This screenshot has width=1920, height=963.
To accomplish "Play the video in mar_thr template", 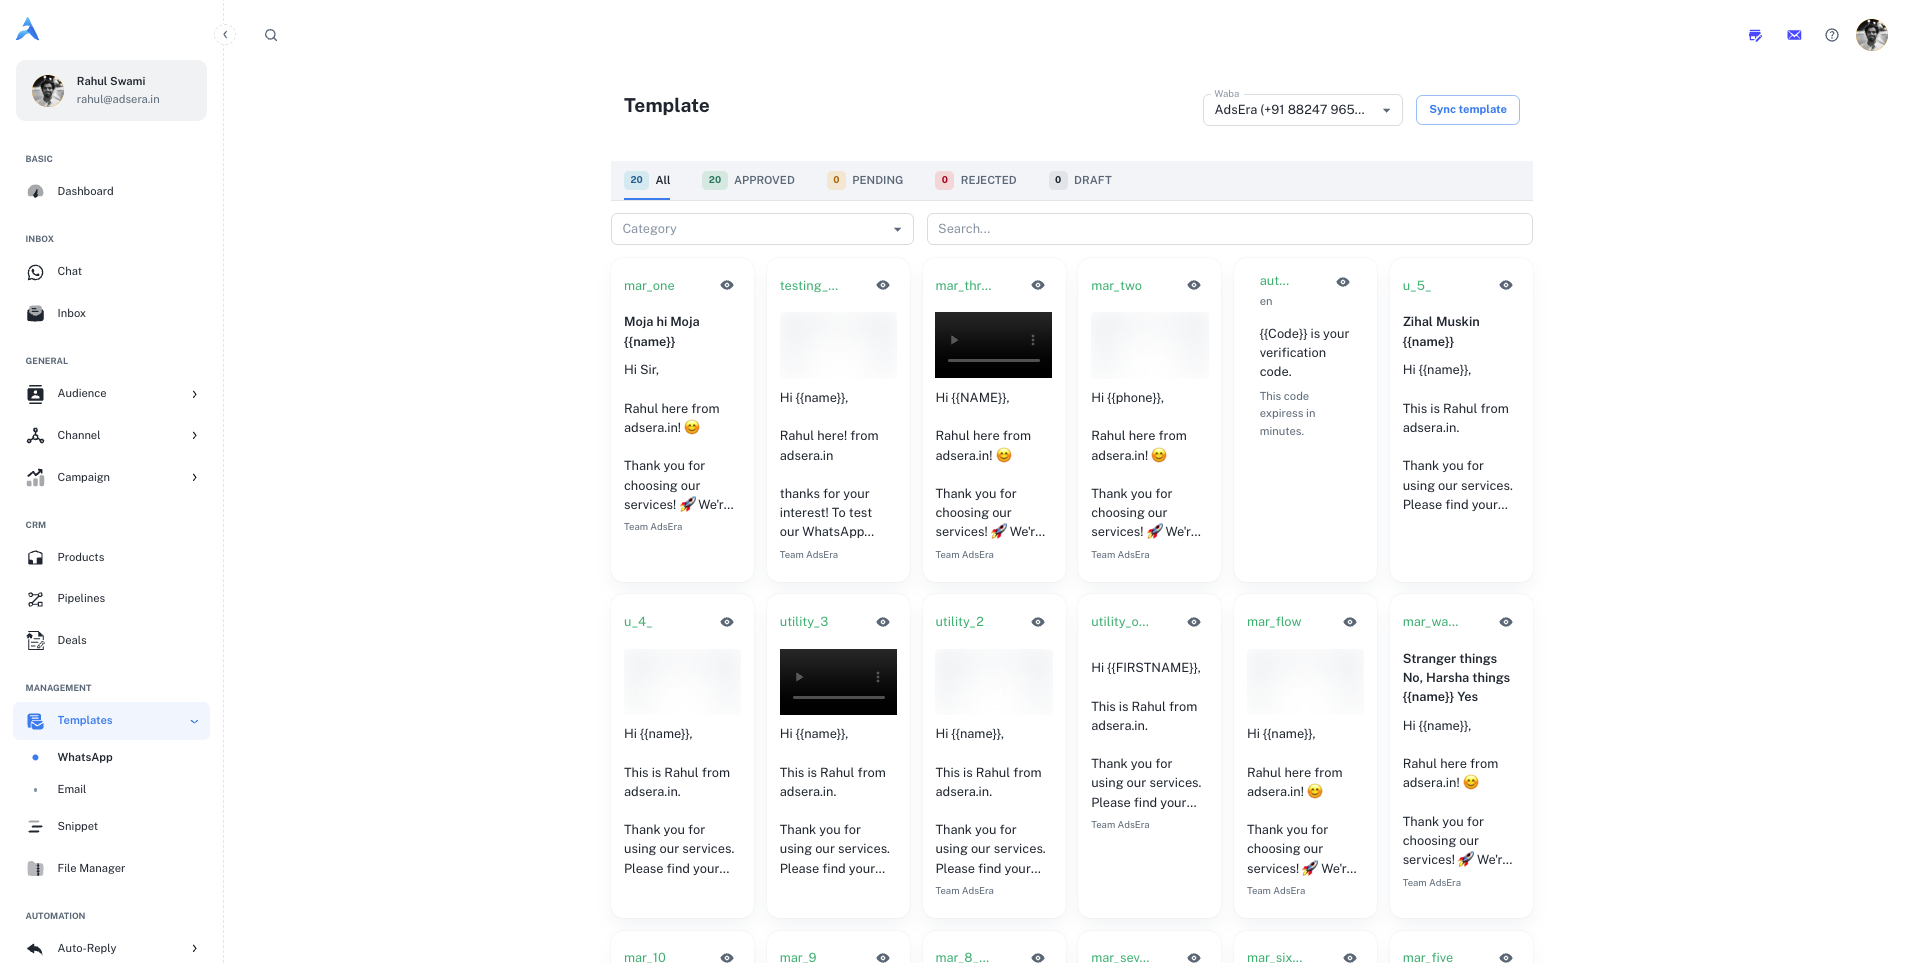I will (954, 340).
